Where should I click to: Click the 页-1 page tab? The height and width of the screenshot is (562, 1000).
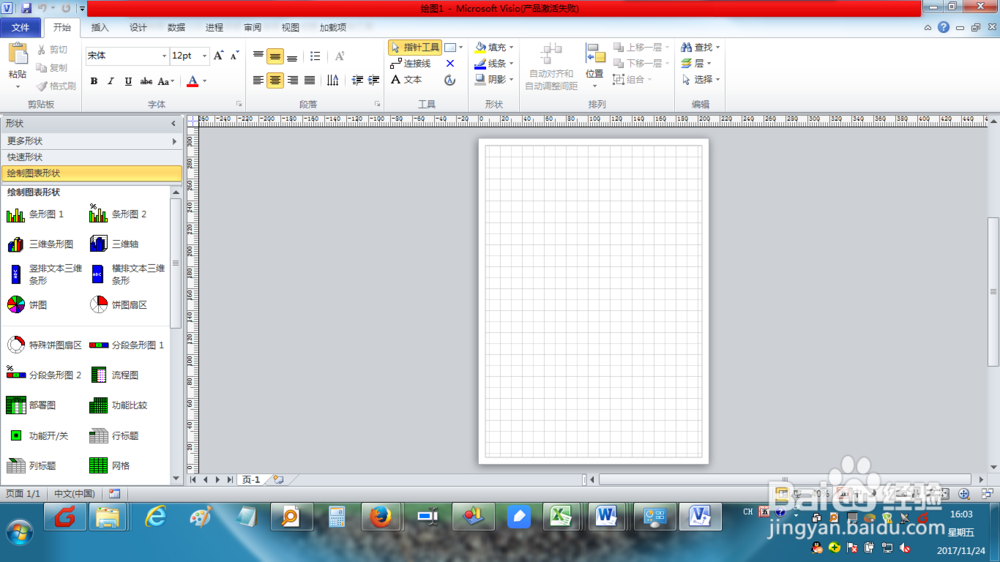point(250,480)
